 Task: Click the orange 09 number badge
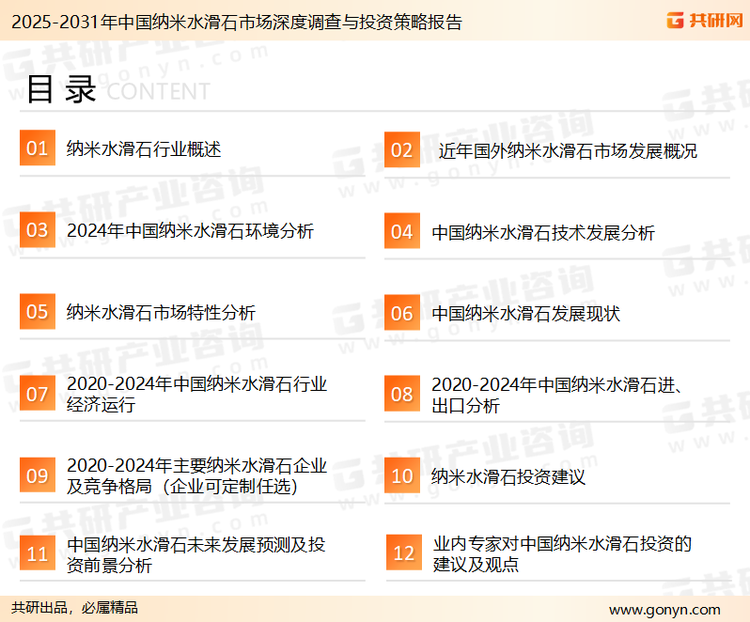tap(37, 475)
